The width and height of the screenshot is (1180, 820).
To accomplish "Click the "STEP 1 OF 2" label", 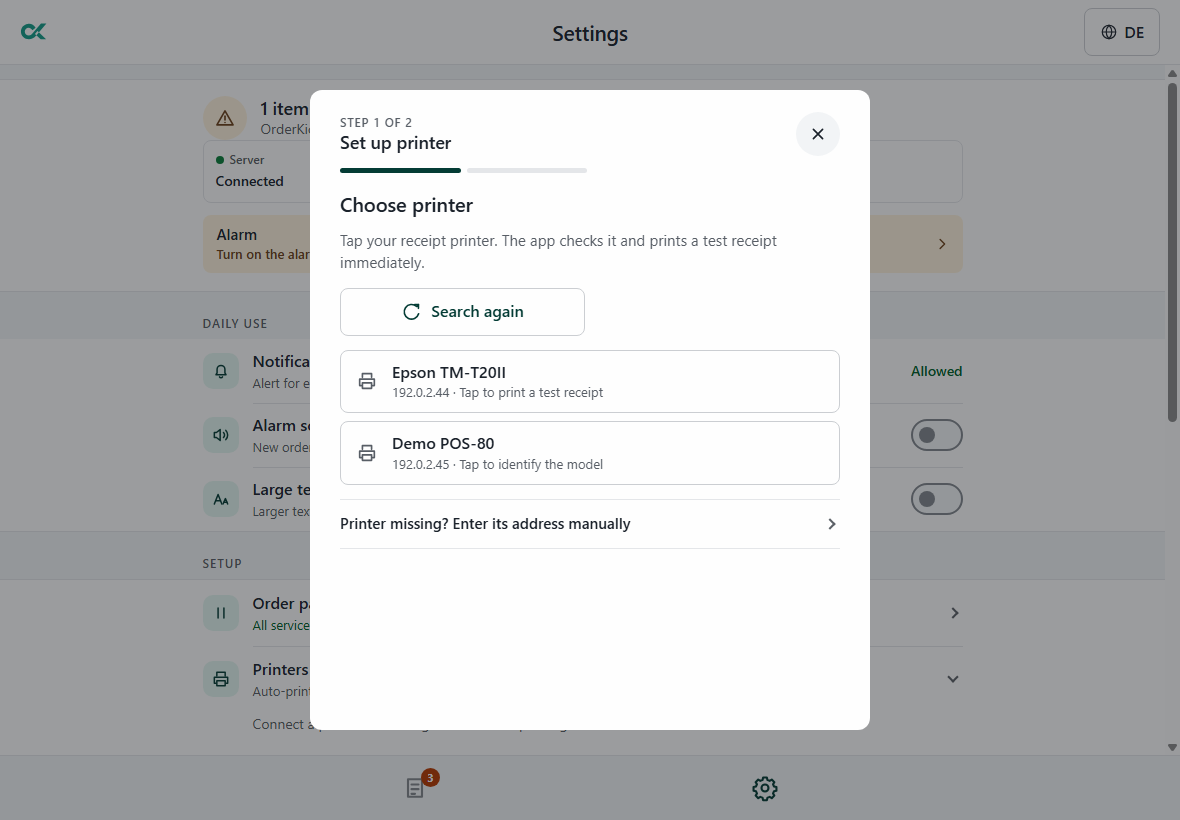I will tap(376, 123).
